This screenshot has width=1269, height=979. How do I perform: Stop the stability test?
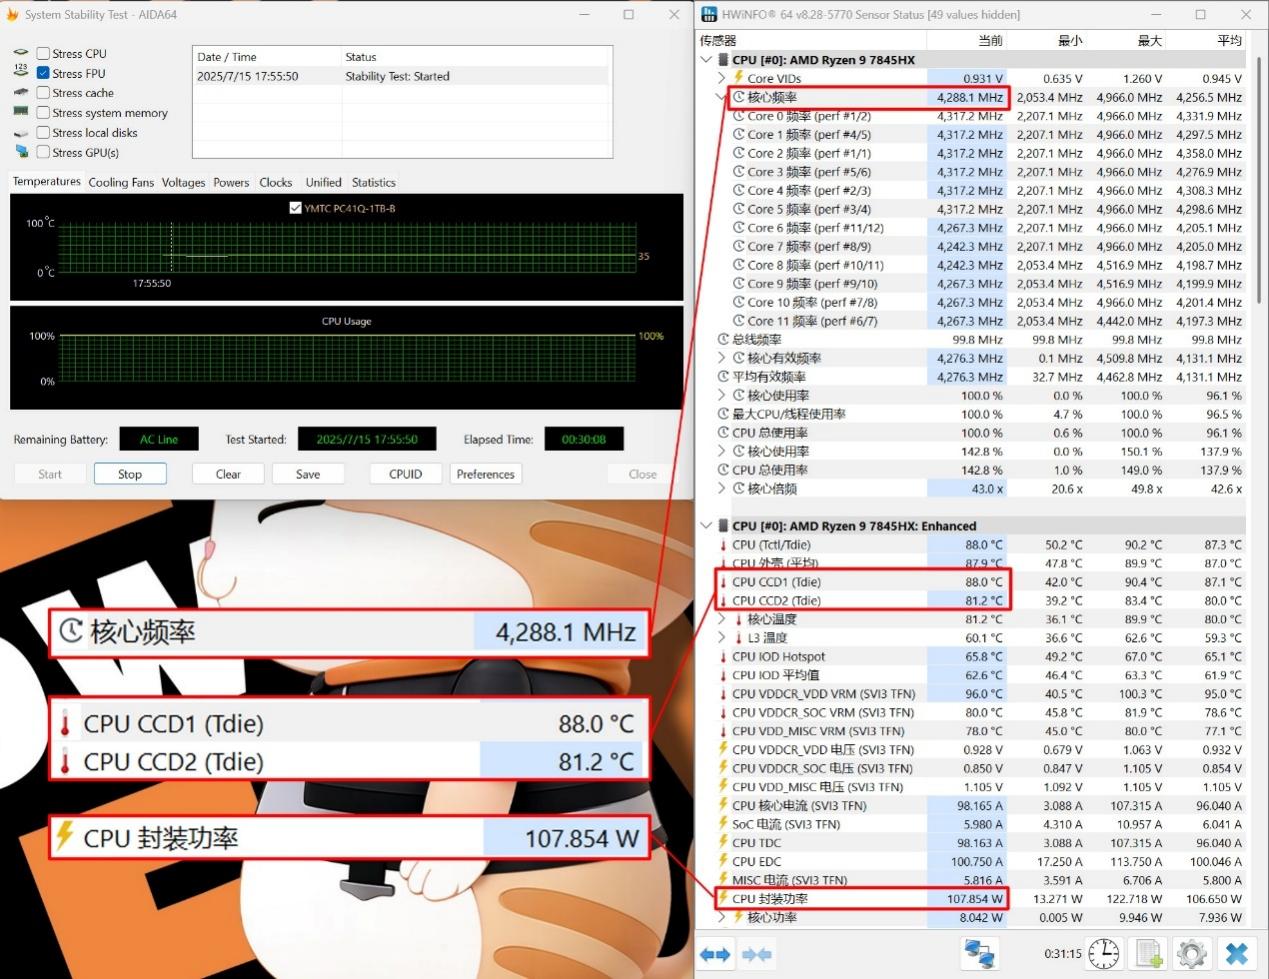point(130,474)
